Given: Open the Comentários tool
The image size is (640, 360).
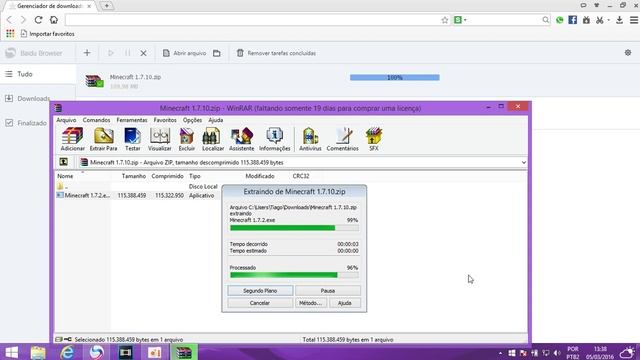Looking at the screenshot, I should [342, 139].
